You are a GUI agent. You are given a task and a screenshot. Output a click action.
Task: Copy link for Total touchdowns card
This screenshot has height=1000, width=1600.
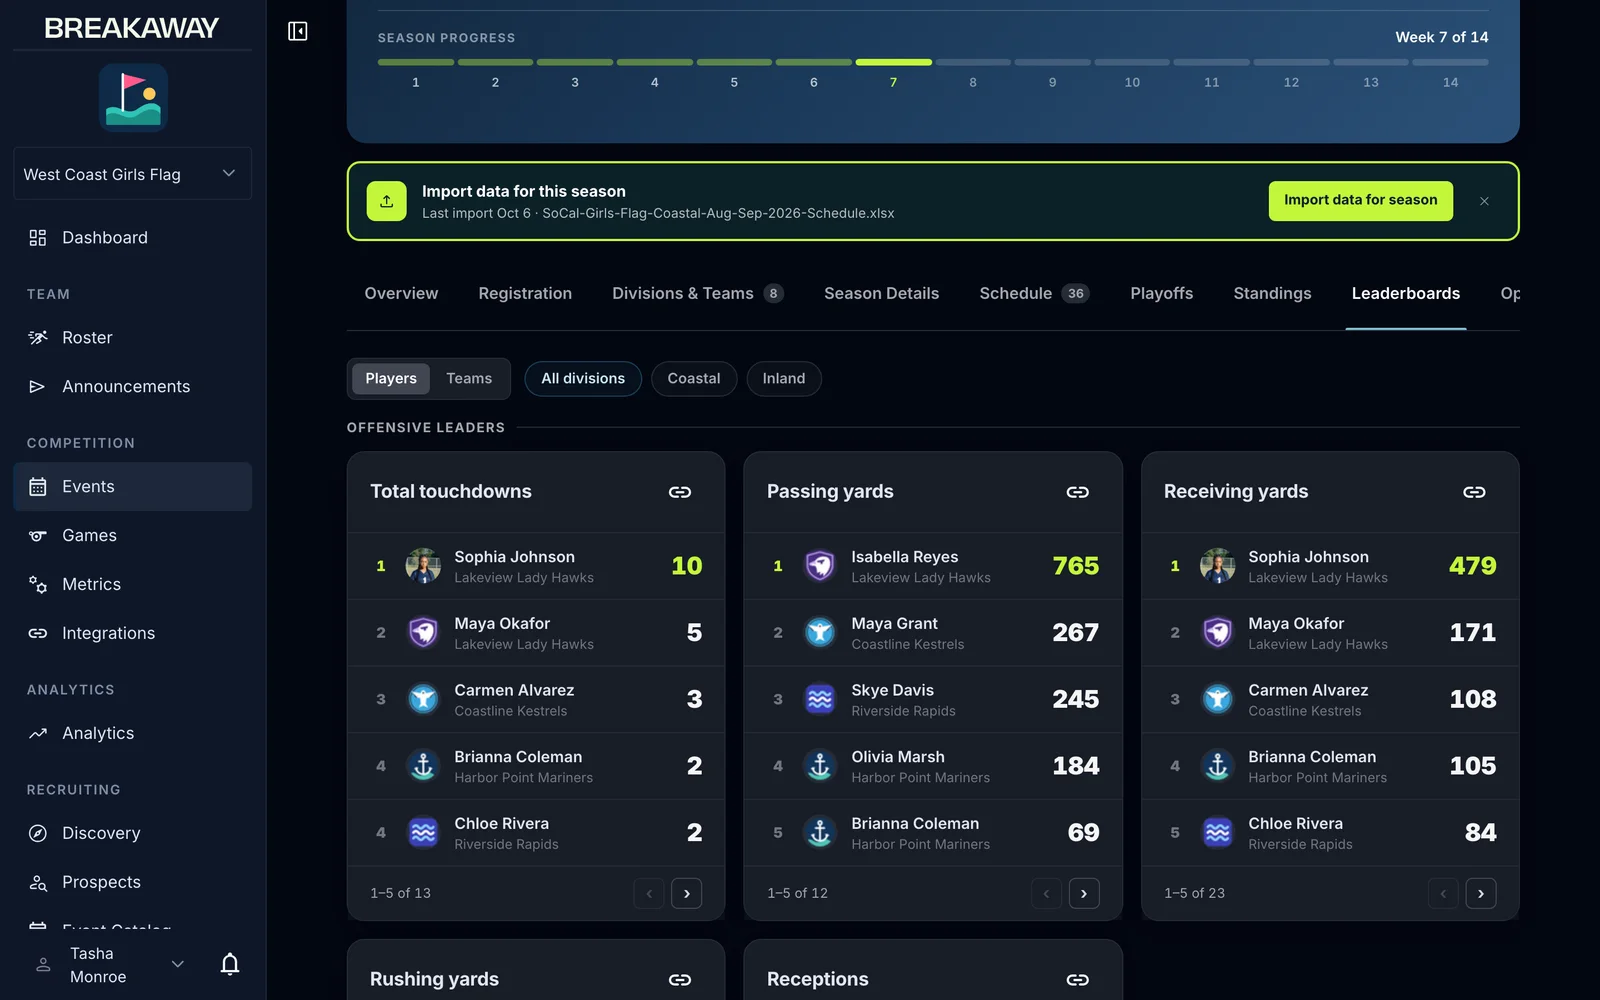click(x=680, y=492)
